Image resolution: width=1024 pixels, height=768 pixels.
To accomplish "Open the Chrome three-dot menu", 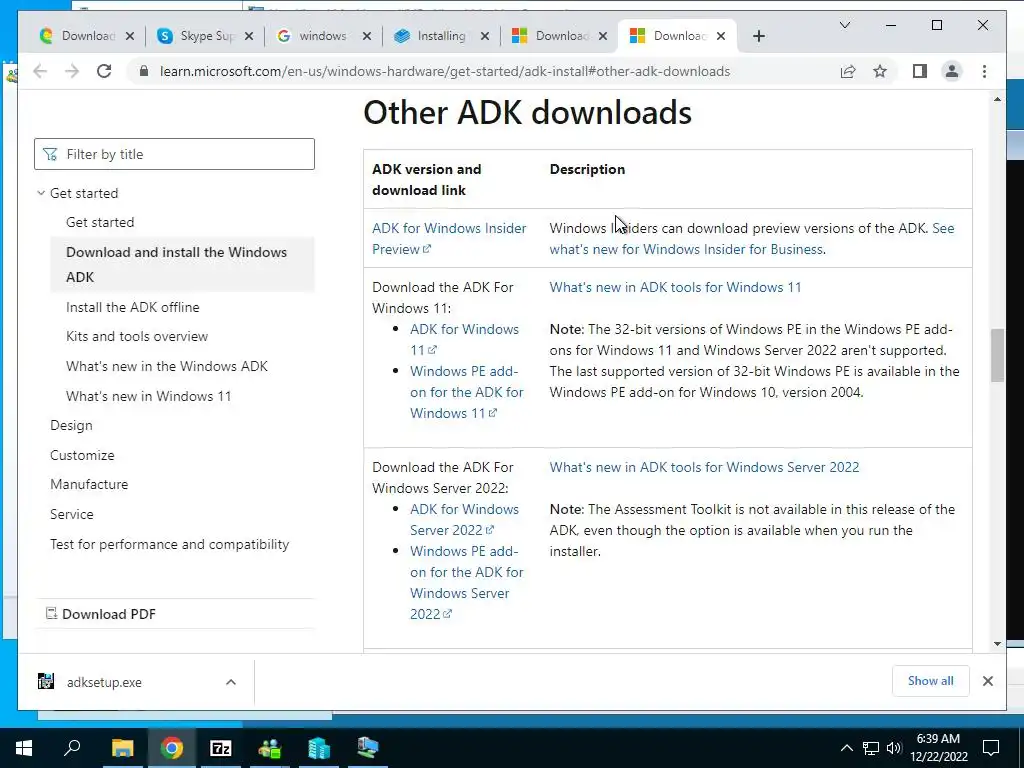I will click(984, 71).
